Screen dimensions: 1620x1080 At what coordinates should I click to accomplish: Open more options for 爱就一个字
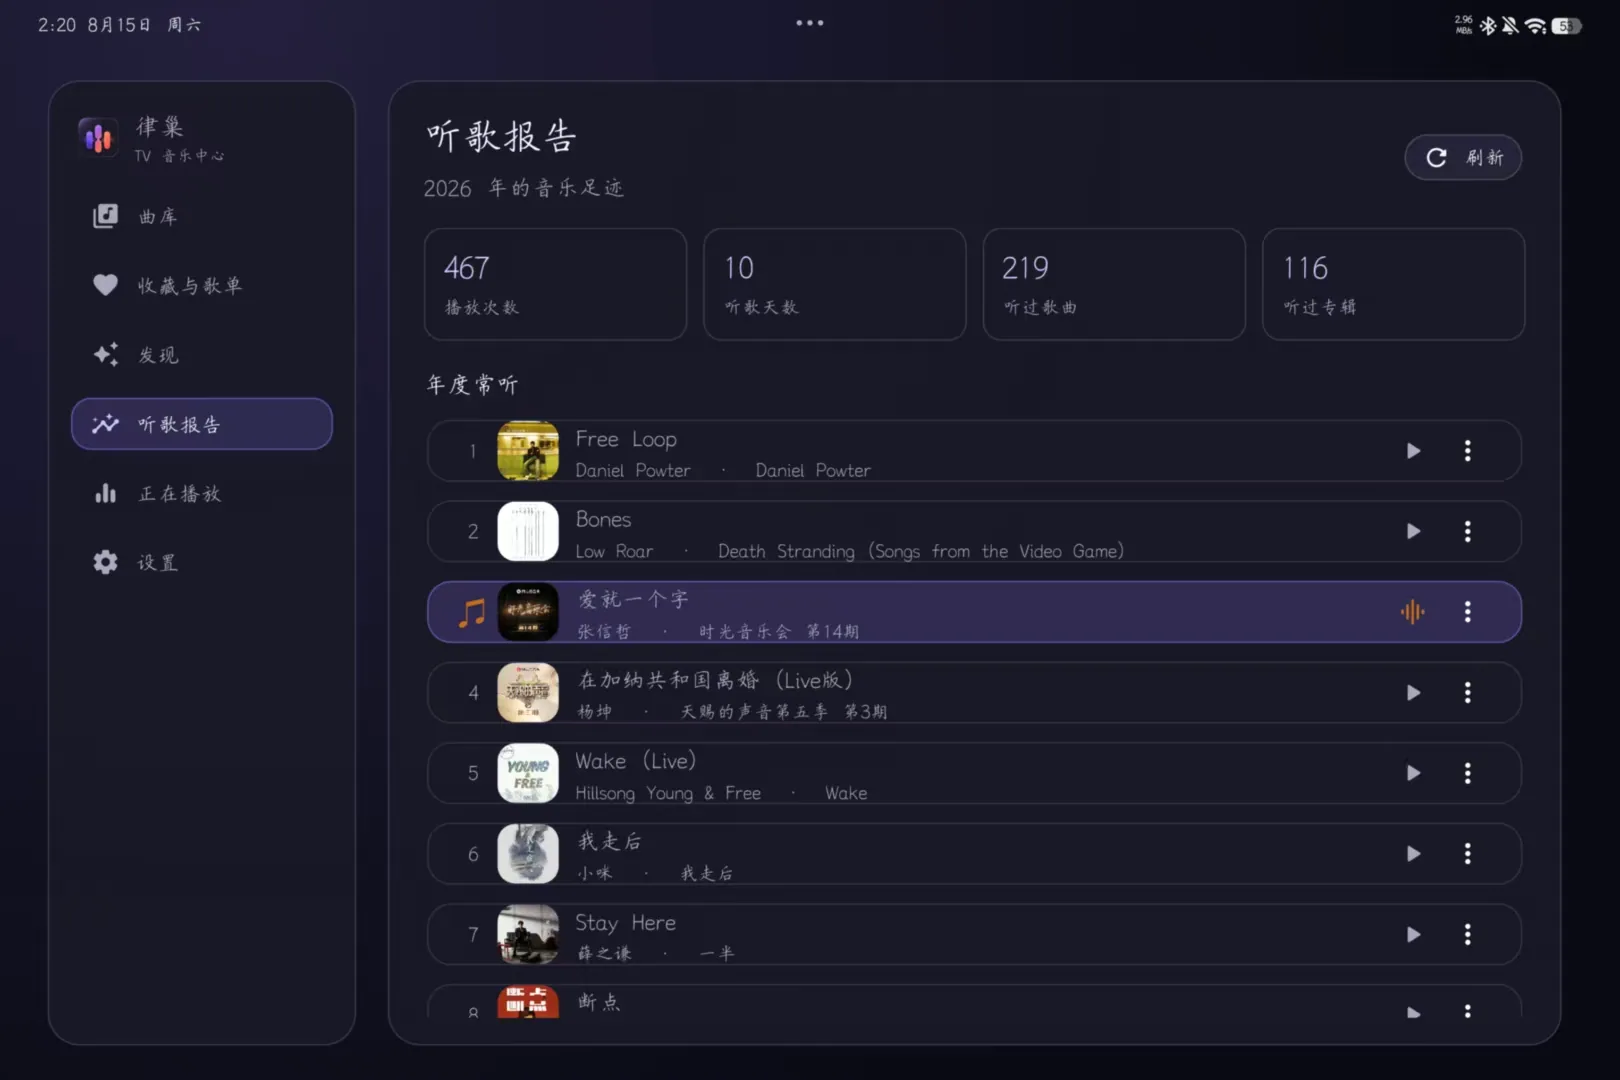point(1467,612)
